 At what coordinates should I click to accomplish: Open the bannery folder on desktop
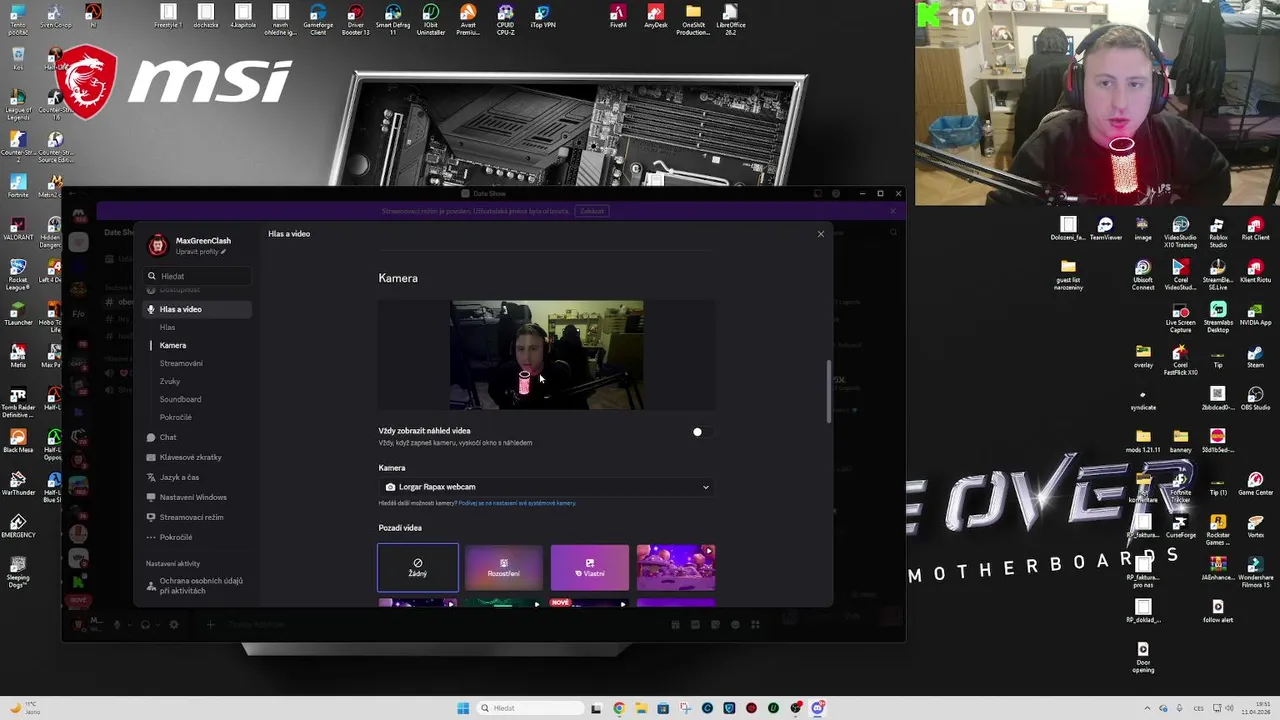(x=1180, y=441)
